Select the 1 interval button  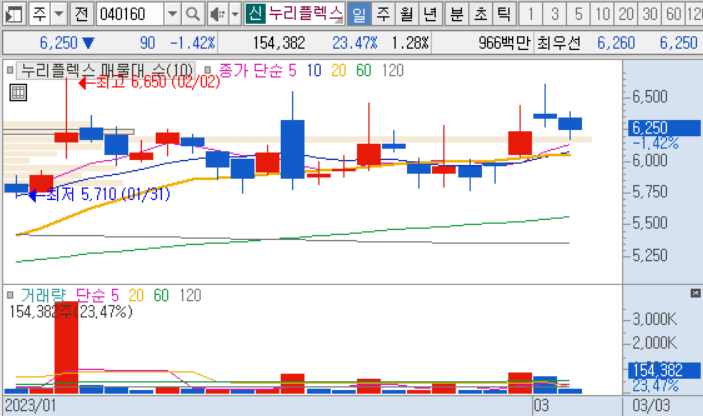pyautogui.click(x=531, y=14)
